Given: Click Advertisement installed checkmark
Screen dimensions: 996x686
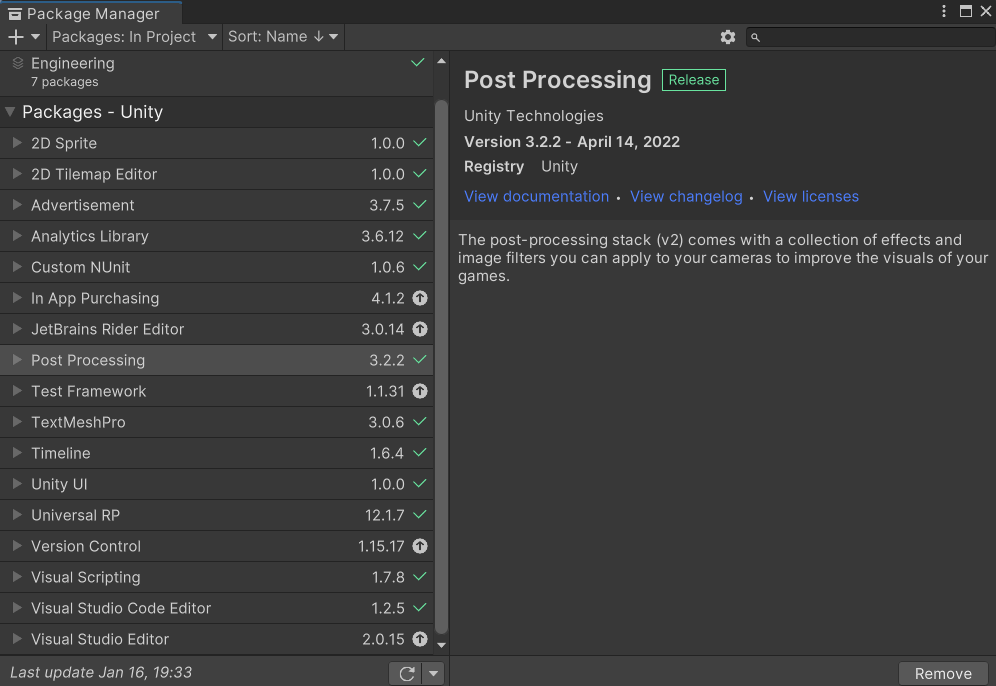Looking at the screenshot, I should (x=420, y=205).
